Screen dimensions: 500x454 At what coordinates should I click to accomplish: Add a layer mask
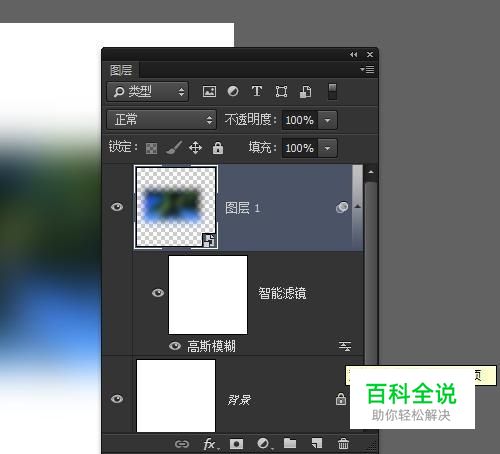pos(236,444)
